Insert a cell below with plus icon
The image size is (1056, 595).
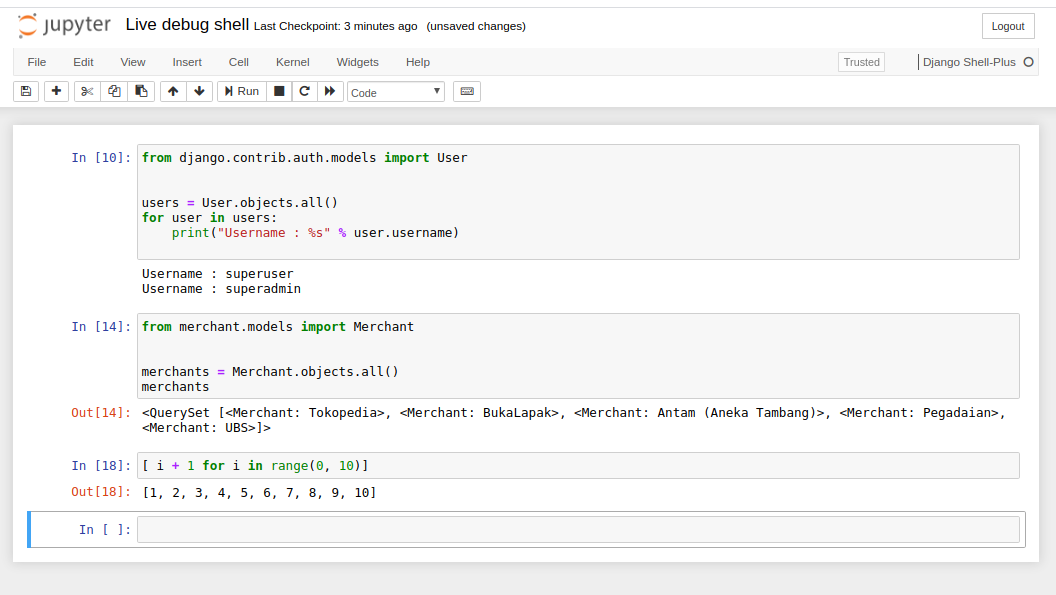[57, 92]
